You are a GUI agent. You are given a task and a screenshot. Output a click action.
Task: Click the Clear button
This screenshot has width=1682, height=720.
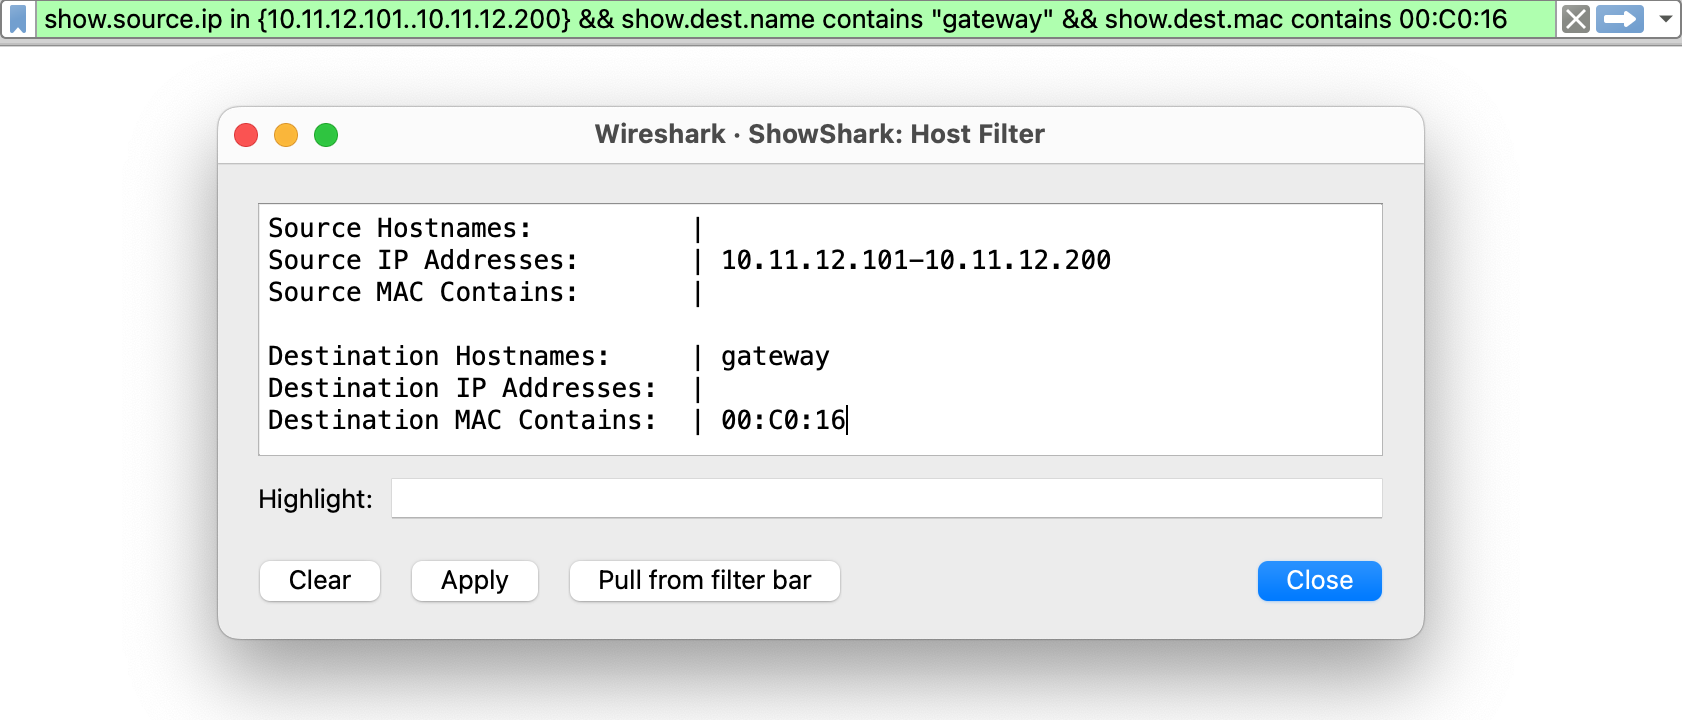[x=320, y=581]
